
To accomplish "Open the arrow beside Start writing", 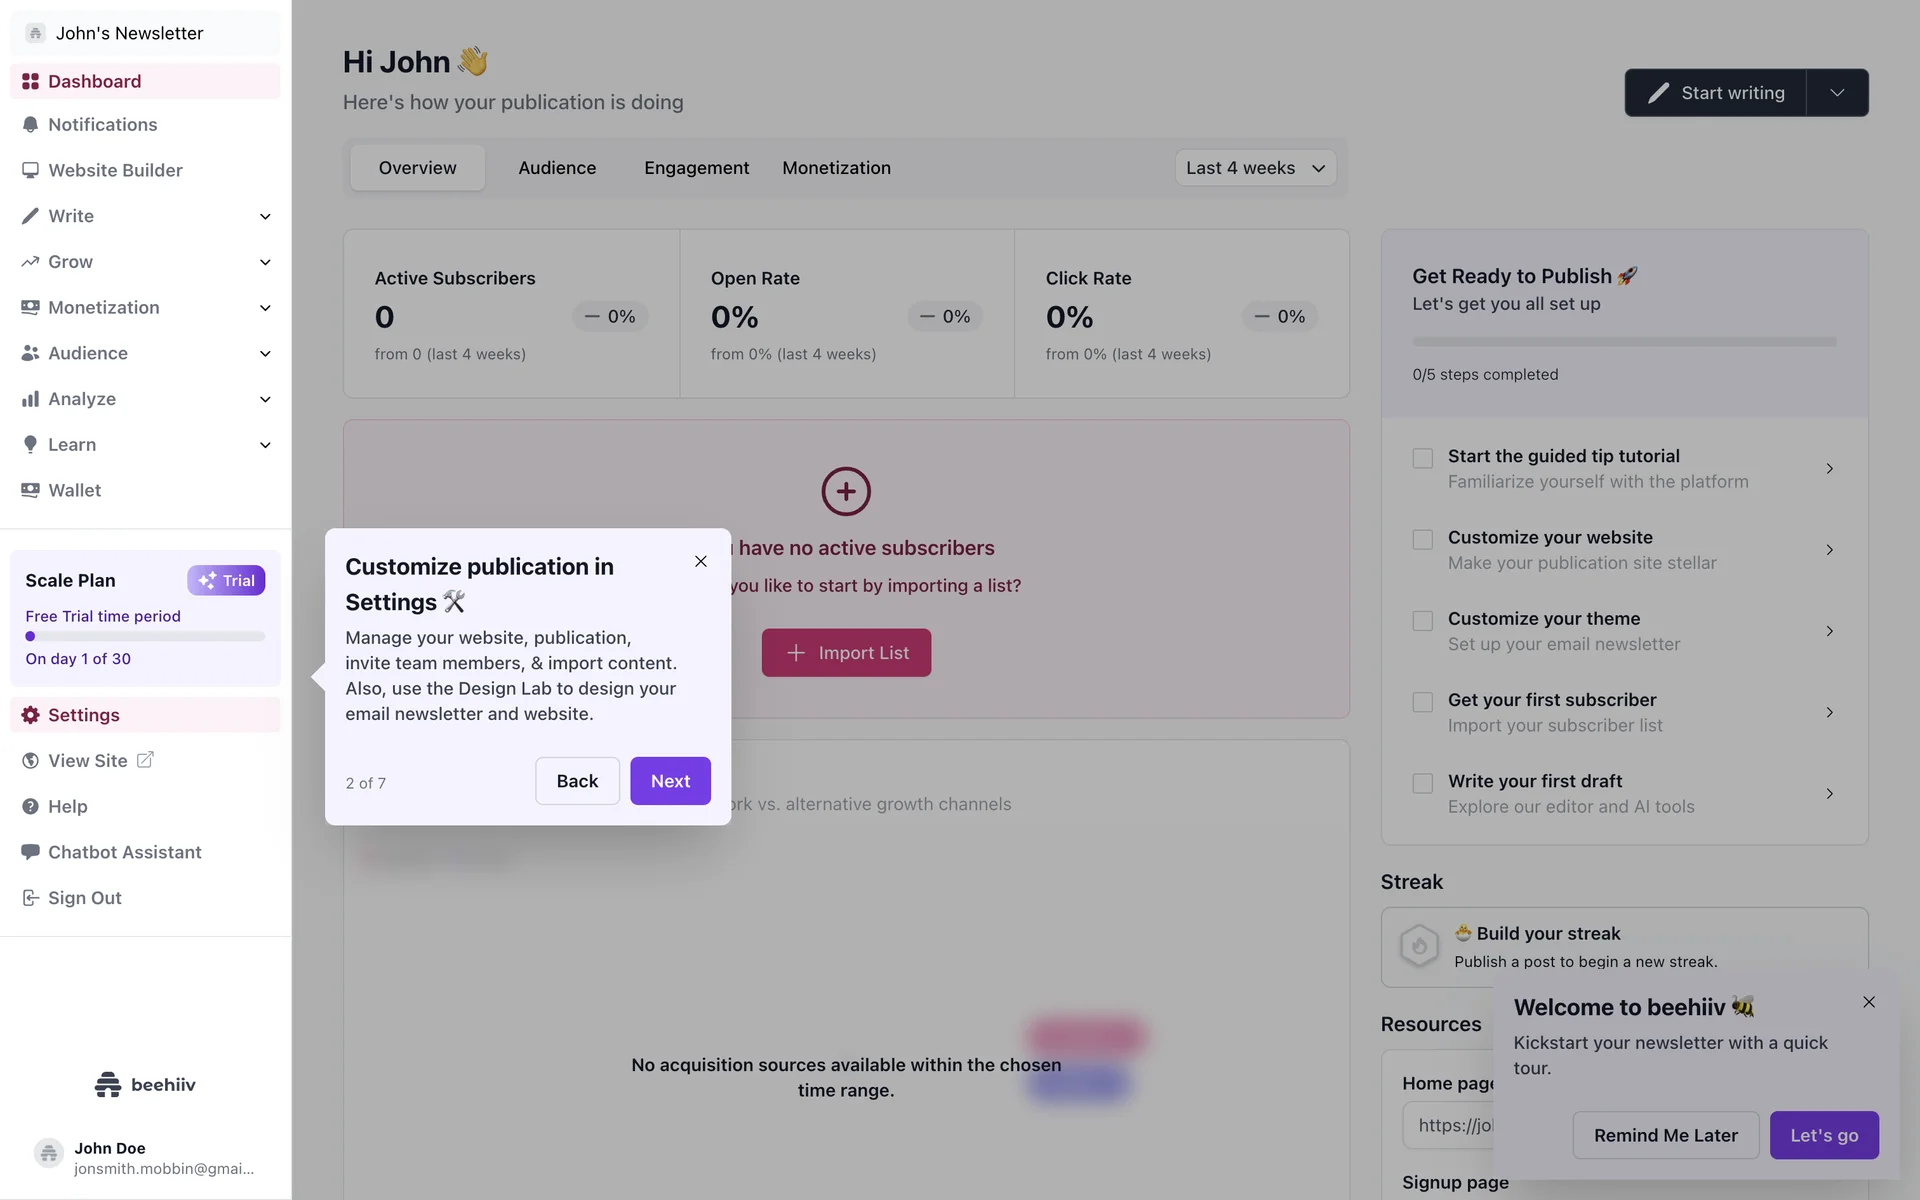I will click(1837, 93).
